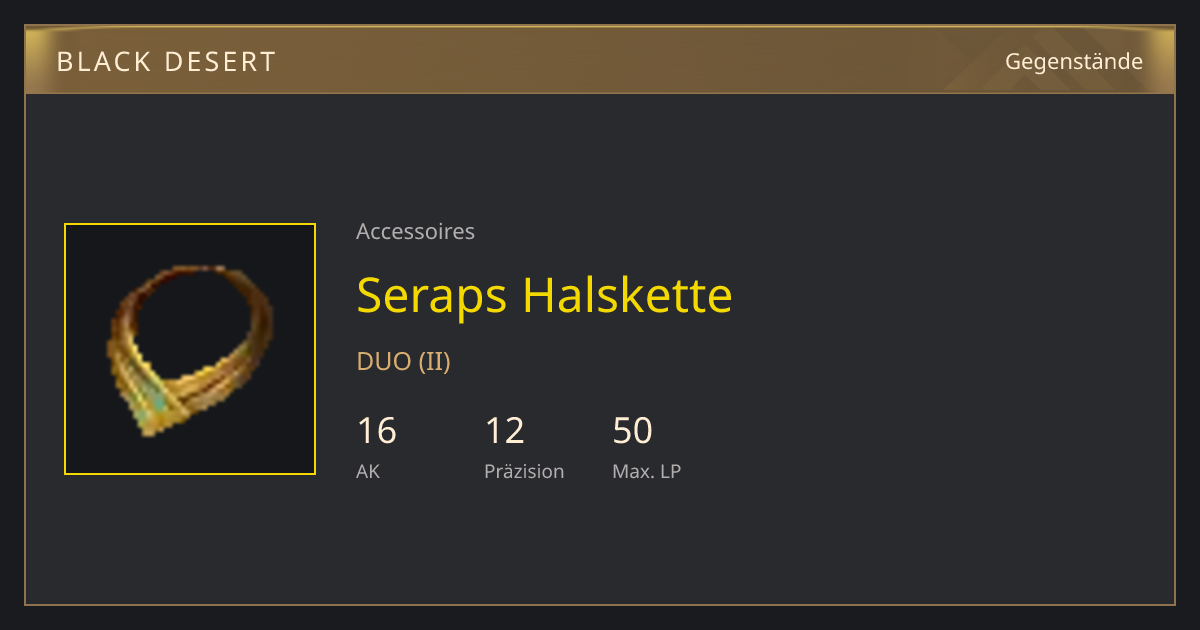Click the Seraps Halskette necklace icon
Image resolution: width=1200 pixels, height=630 pixels.
(x=190, y=350)
